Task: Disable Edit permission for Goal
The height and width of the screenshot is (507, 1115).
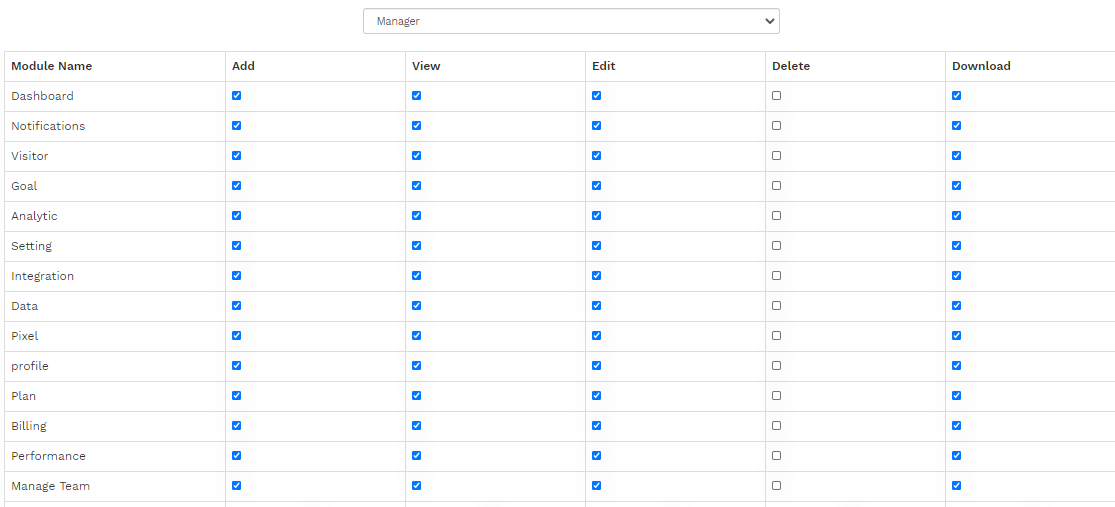Action: (597, 186)
